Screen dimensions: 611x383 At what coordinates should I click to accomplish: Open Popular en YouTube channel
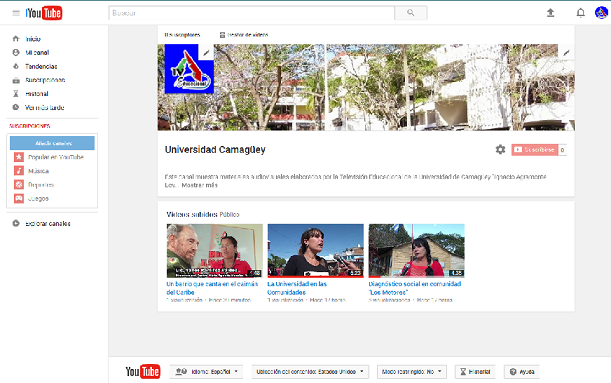tap(56, 157)
